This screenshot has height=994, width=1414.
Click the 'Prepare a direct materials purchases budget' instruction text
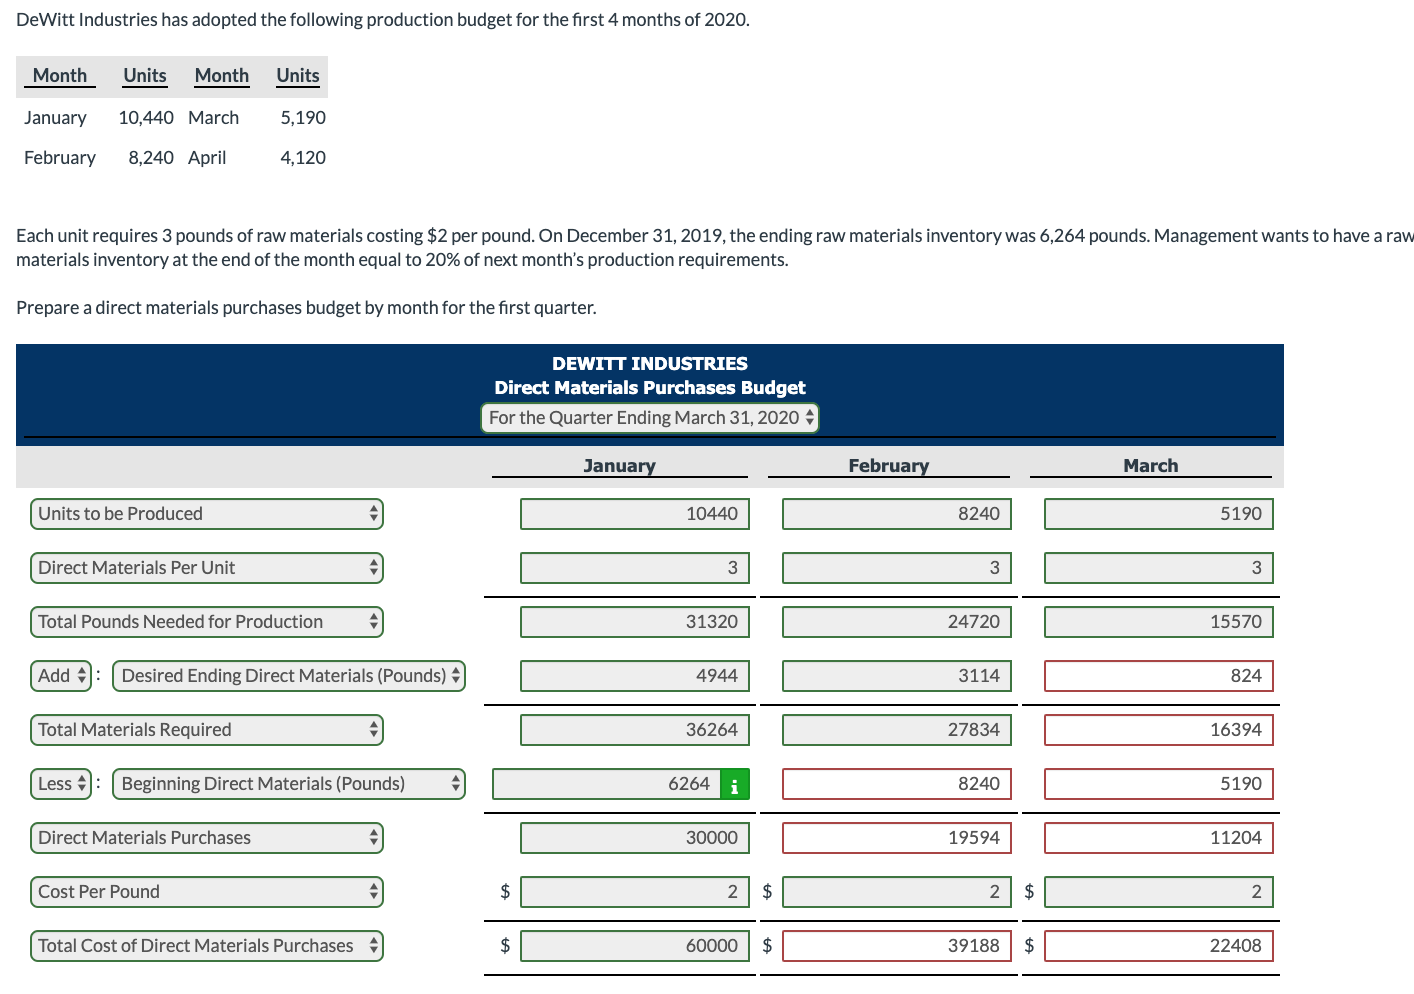point(306,308)
